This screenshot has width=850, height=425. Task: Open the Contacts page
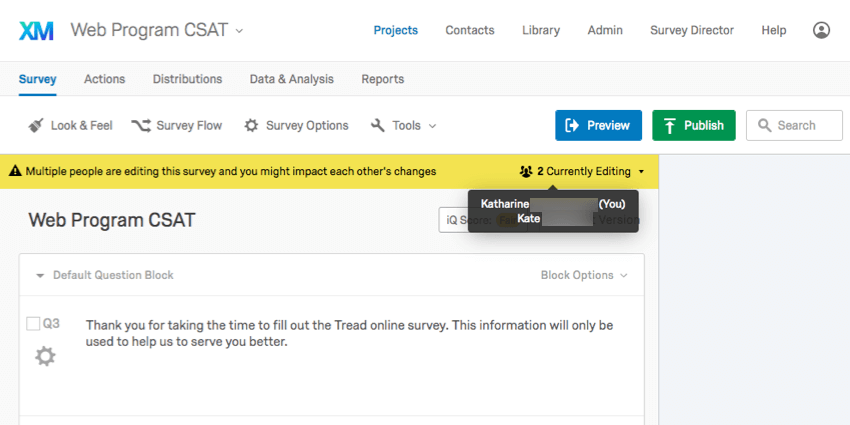[x=470, y=30]
